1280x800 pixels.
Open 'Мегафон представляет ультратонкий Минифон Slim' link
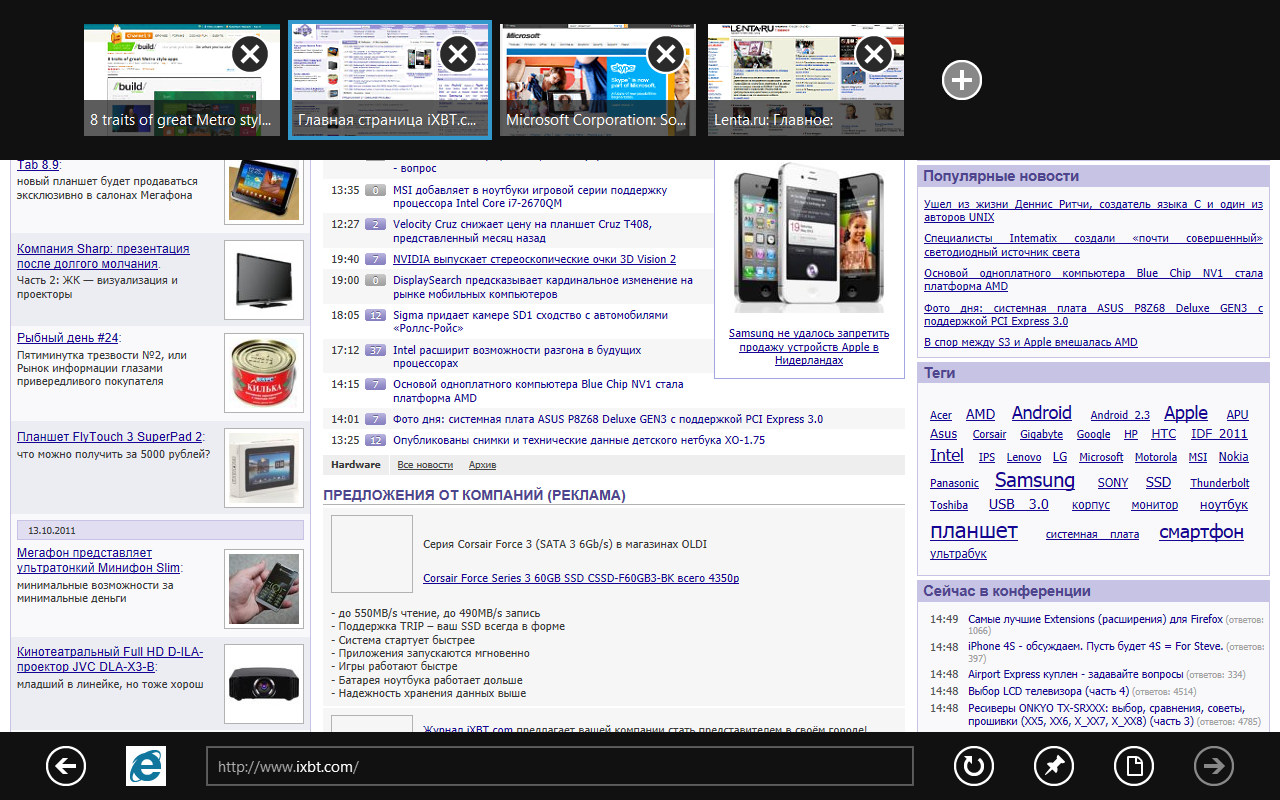[99, 560]
